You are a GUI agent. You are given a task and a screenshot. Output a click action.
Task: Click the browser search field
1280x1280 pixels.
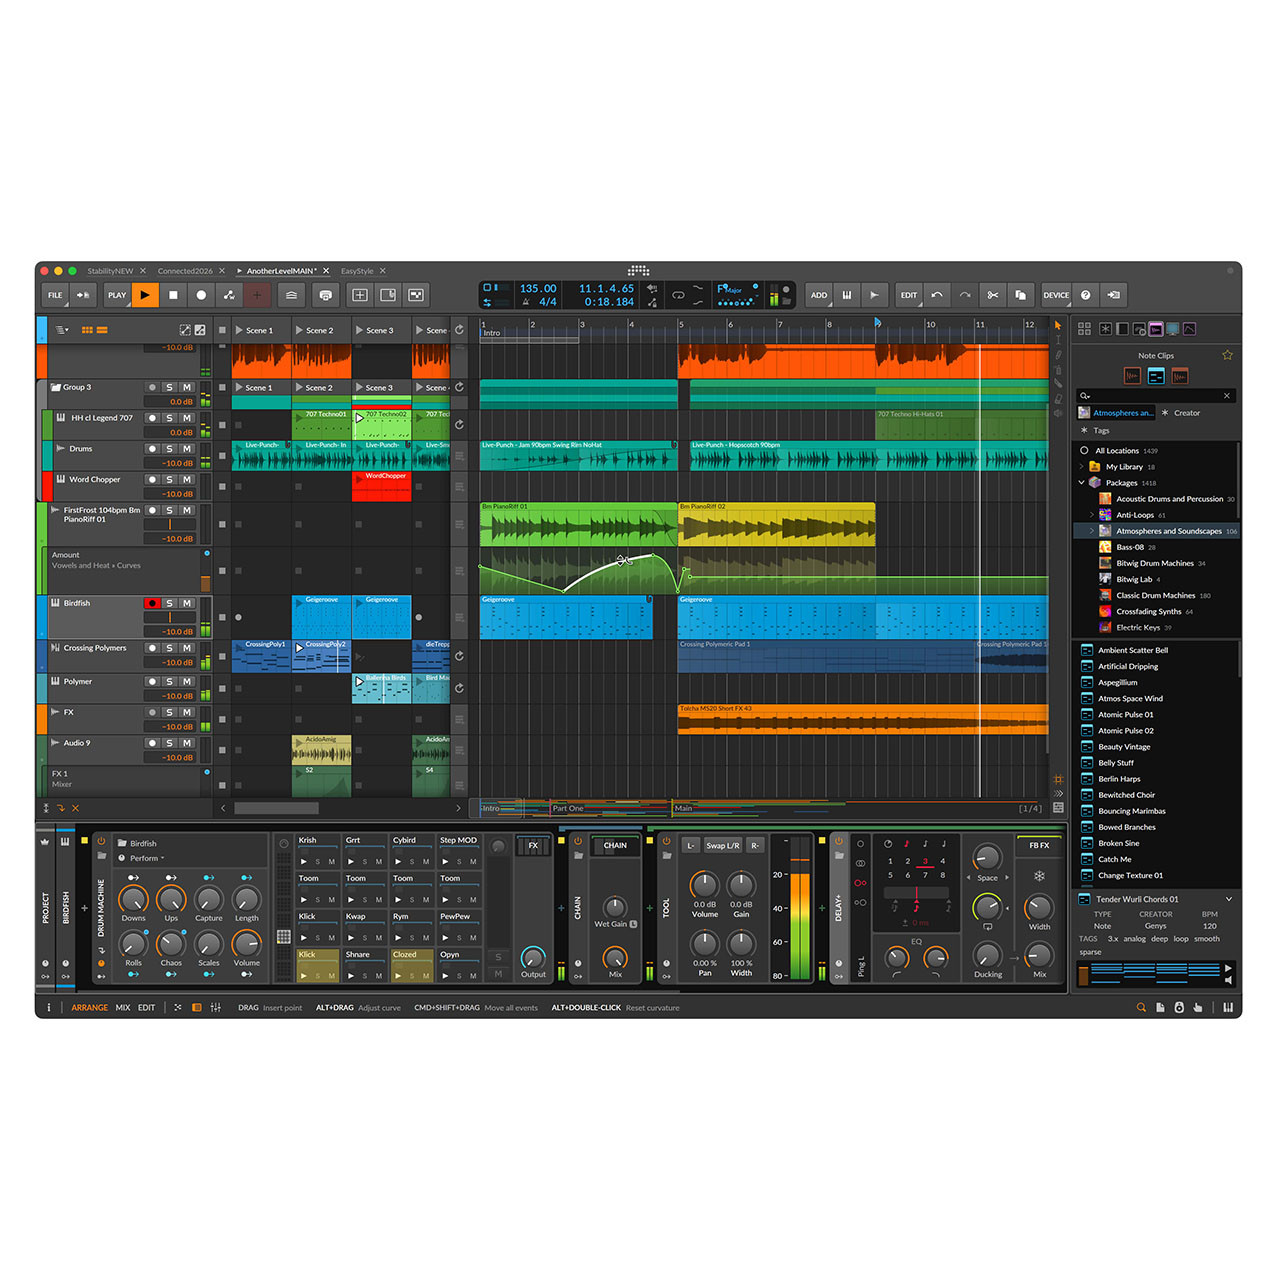pyautogui.click(x=1150, y=395)
